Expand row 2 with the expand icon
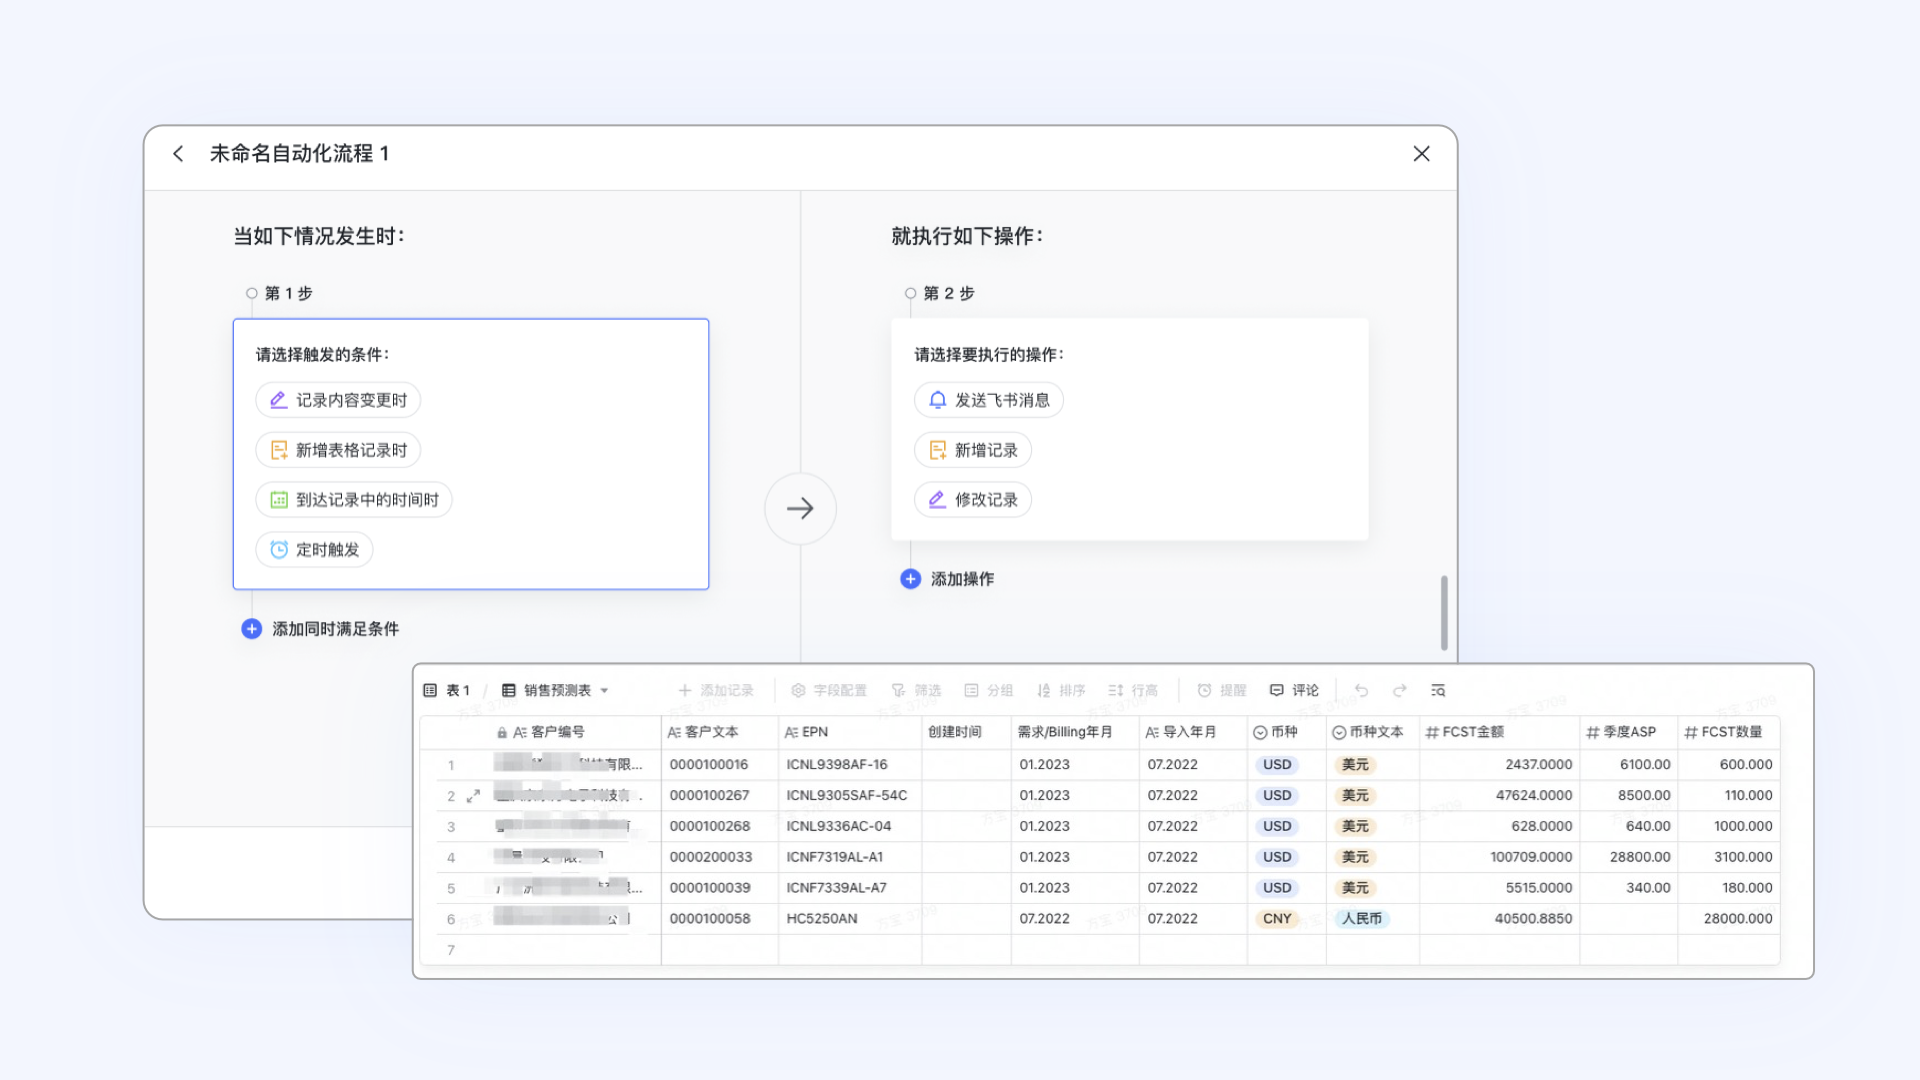 pyautogui.click(x=473, y=796)
